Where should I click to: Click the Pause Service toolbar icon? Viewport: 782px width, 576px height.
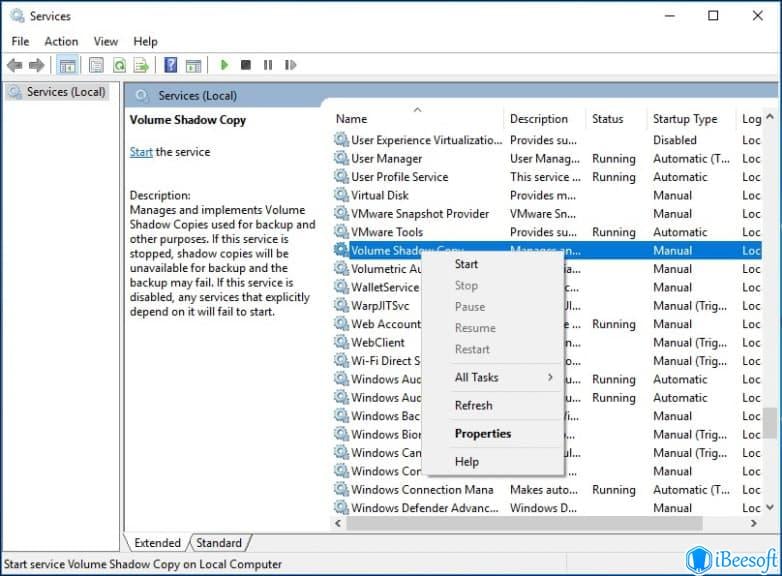pos(268,65)
